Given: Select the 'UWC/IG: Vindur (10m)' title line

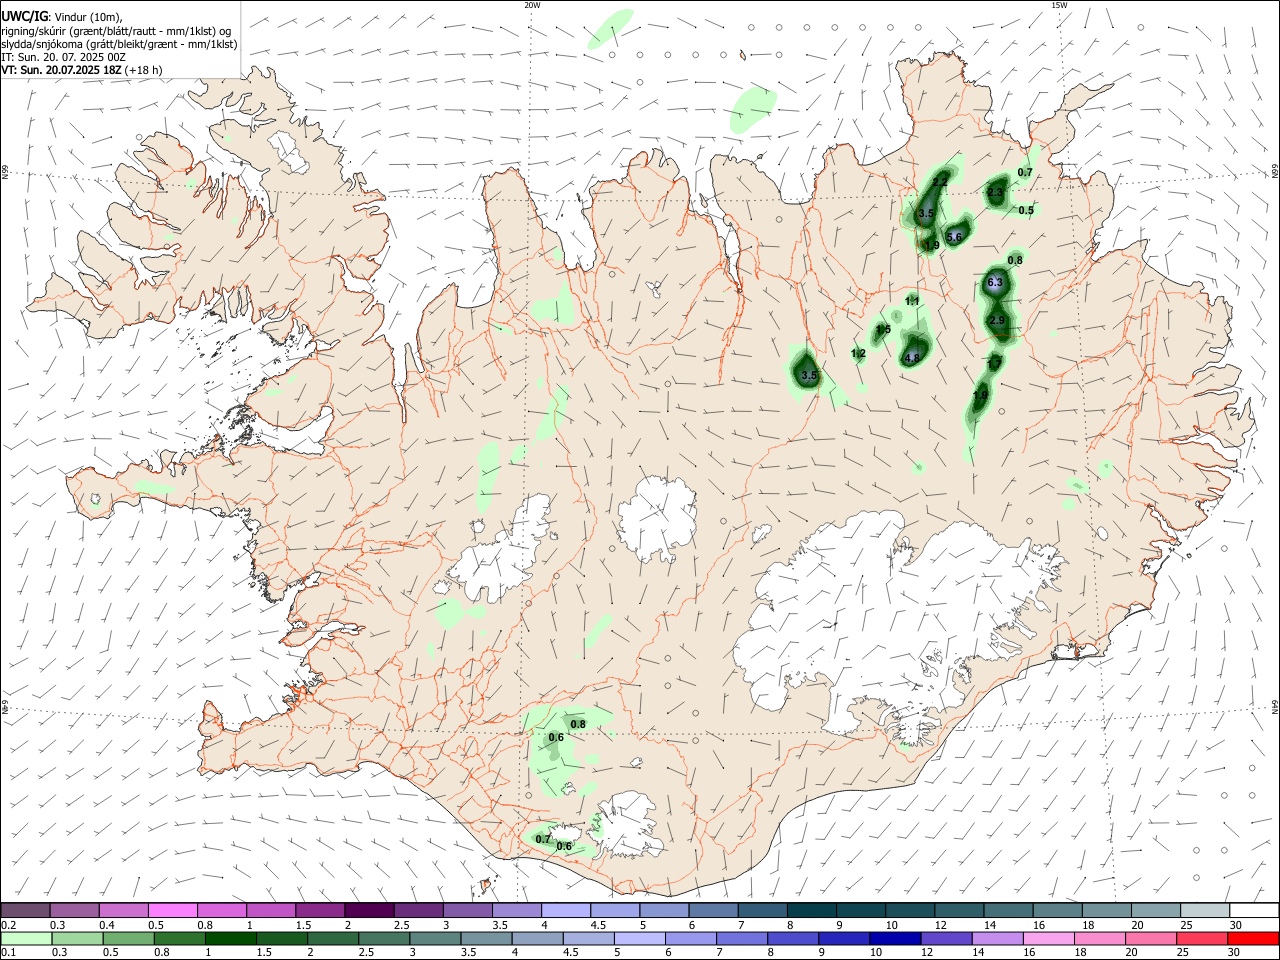Looking at the screenshot, I should pos(61,17).
